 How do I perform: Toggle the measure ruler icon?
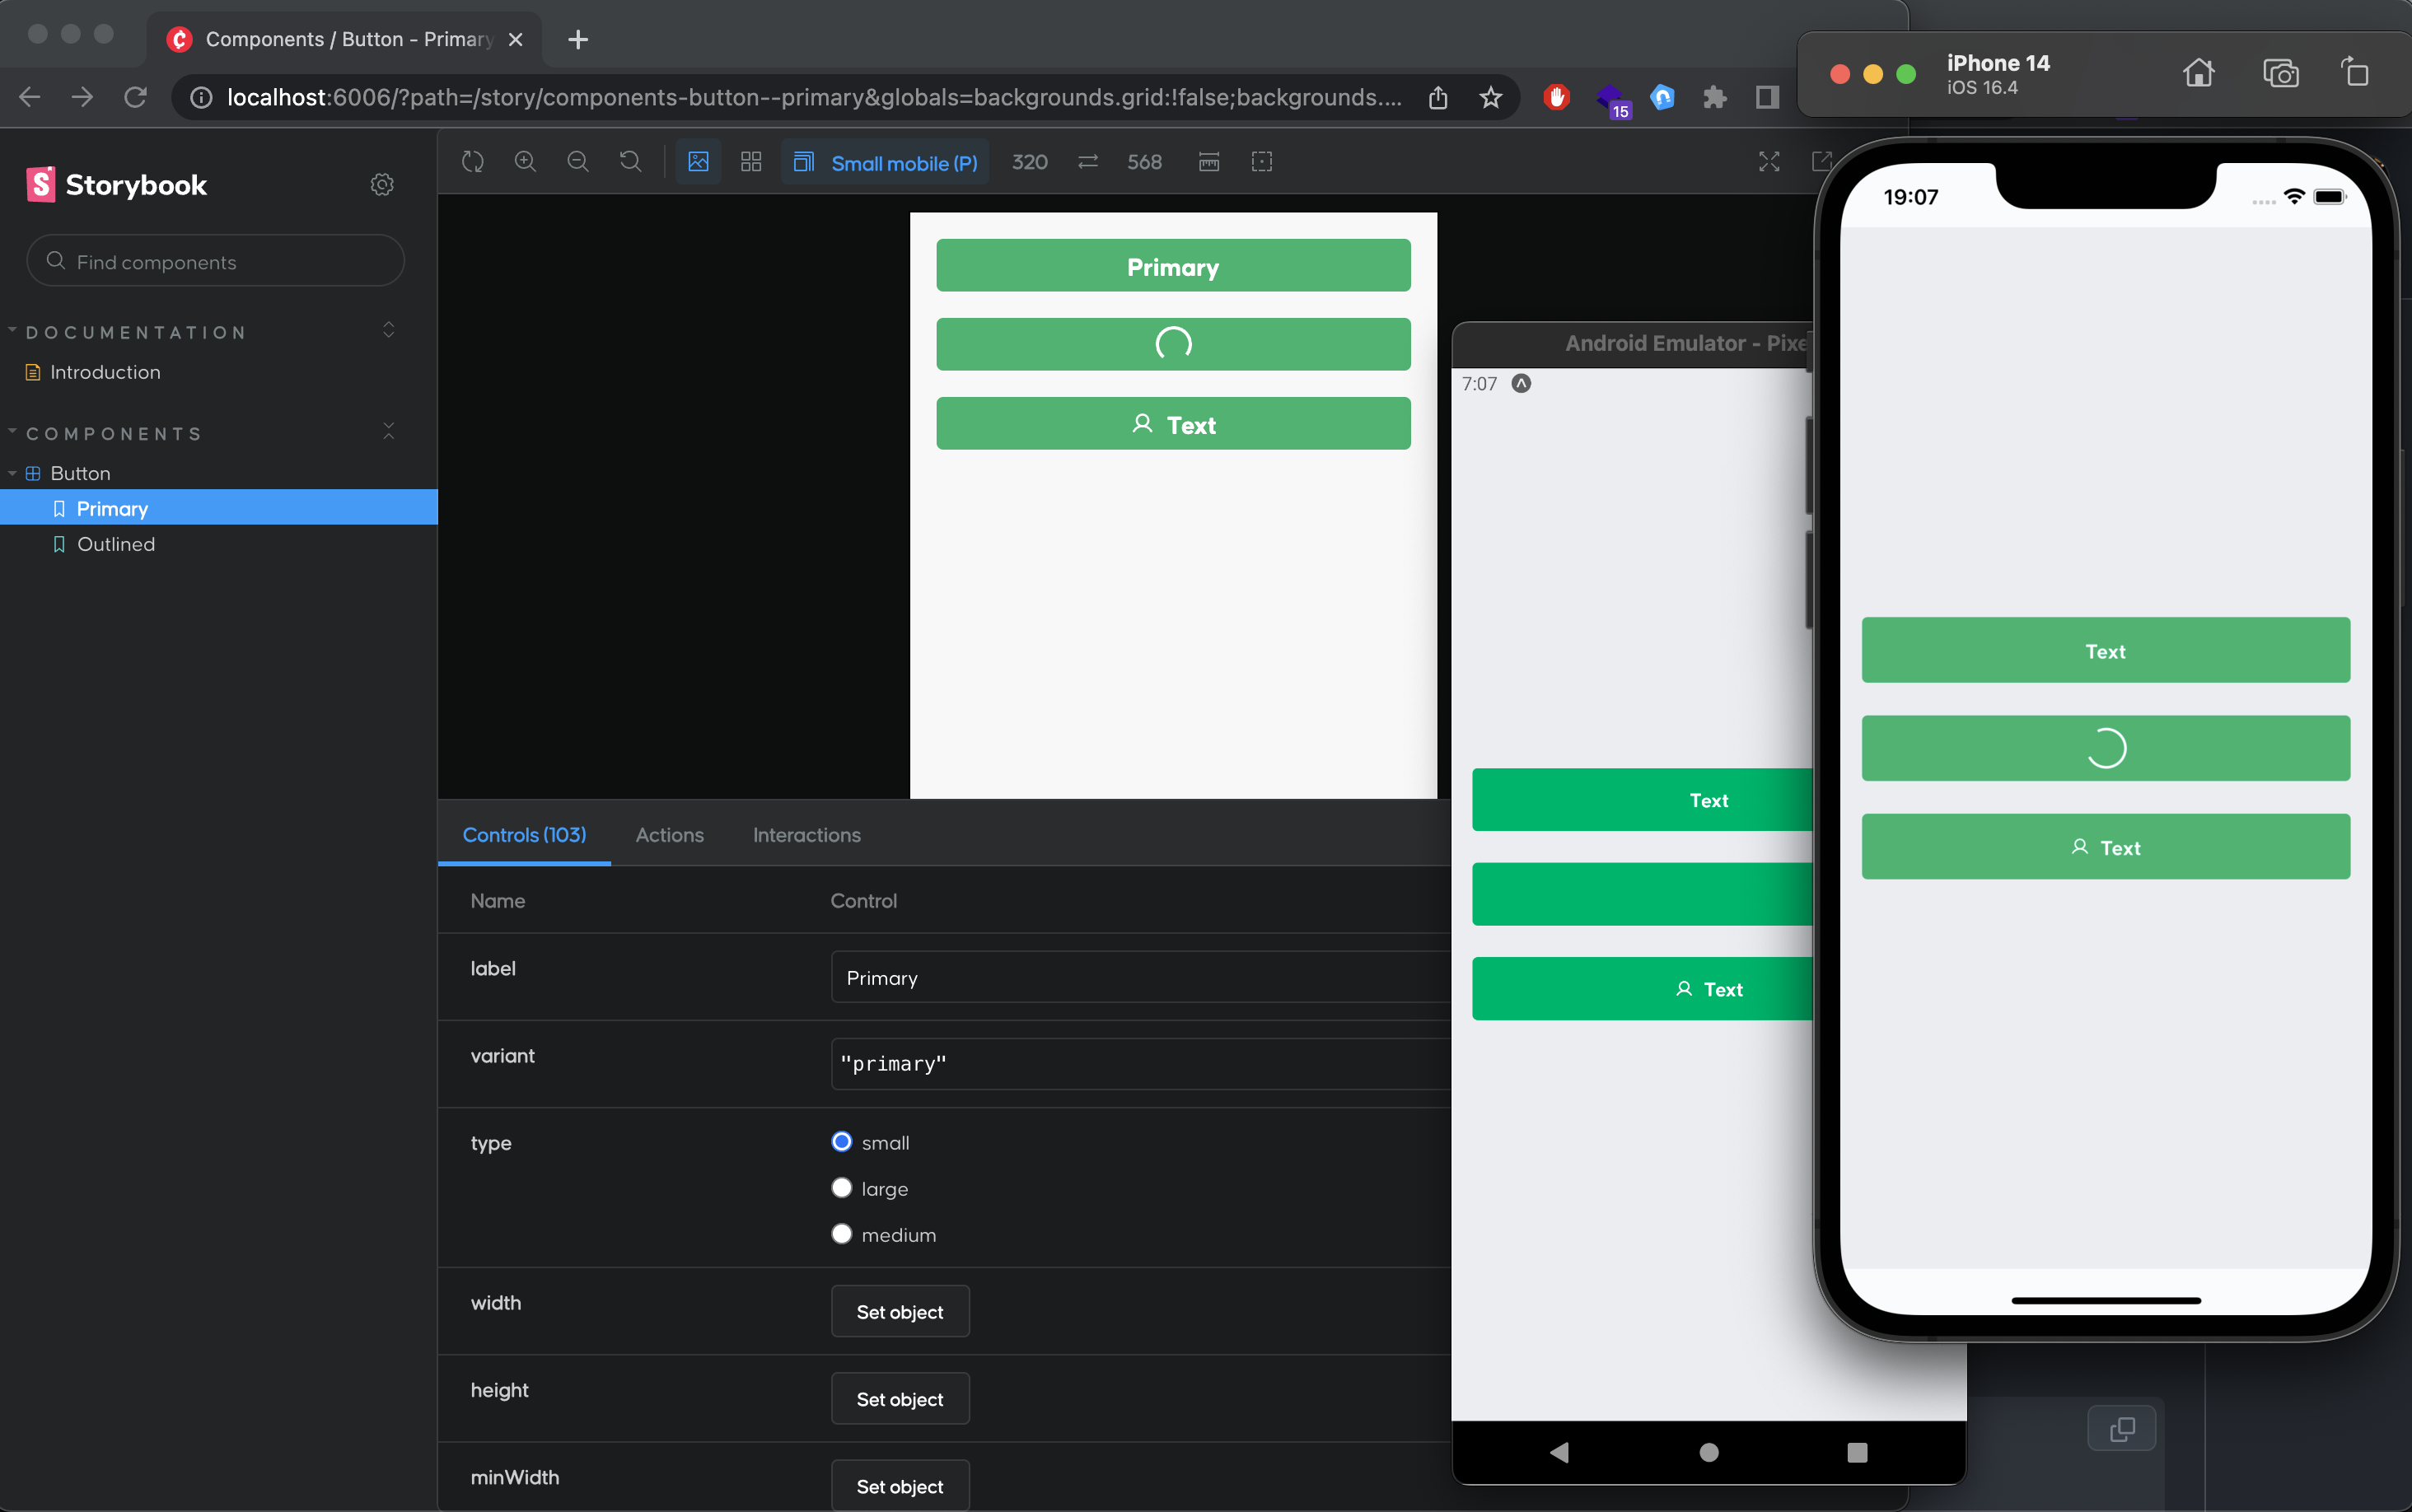[x=1209, y=162]
